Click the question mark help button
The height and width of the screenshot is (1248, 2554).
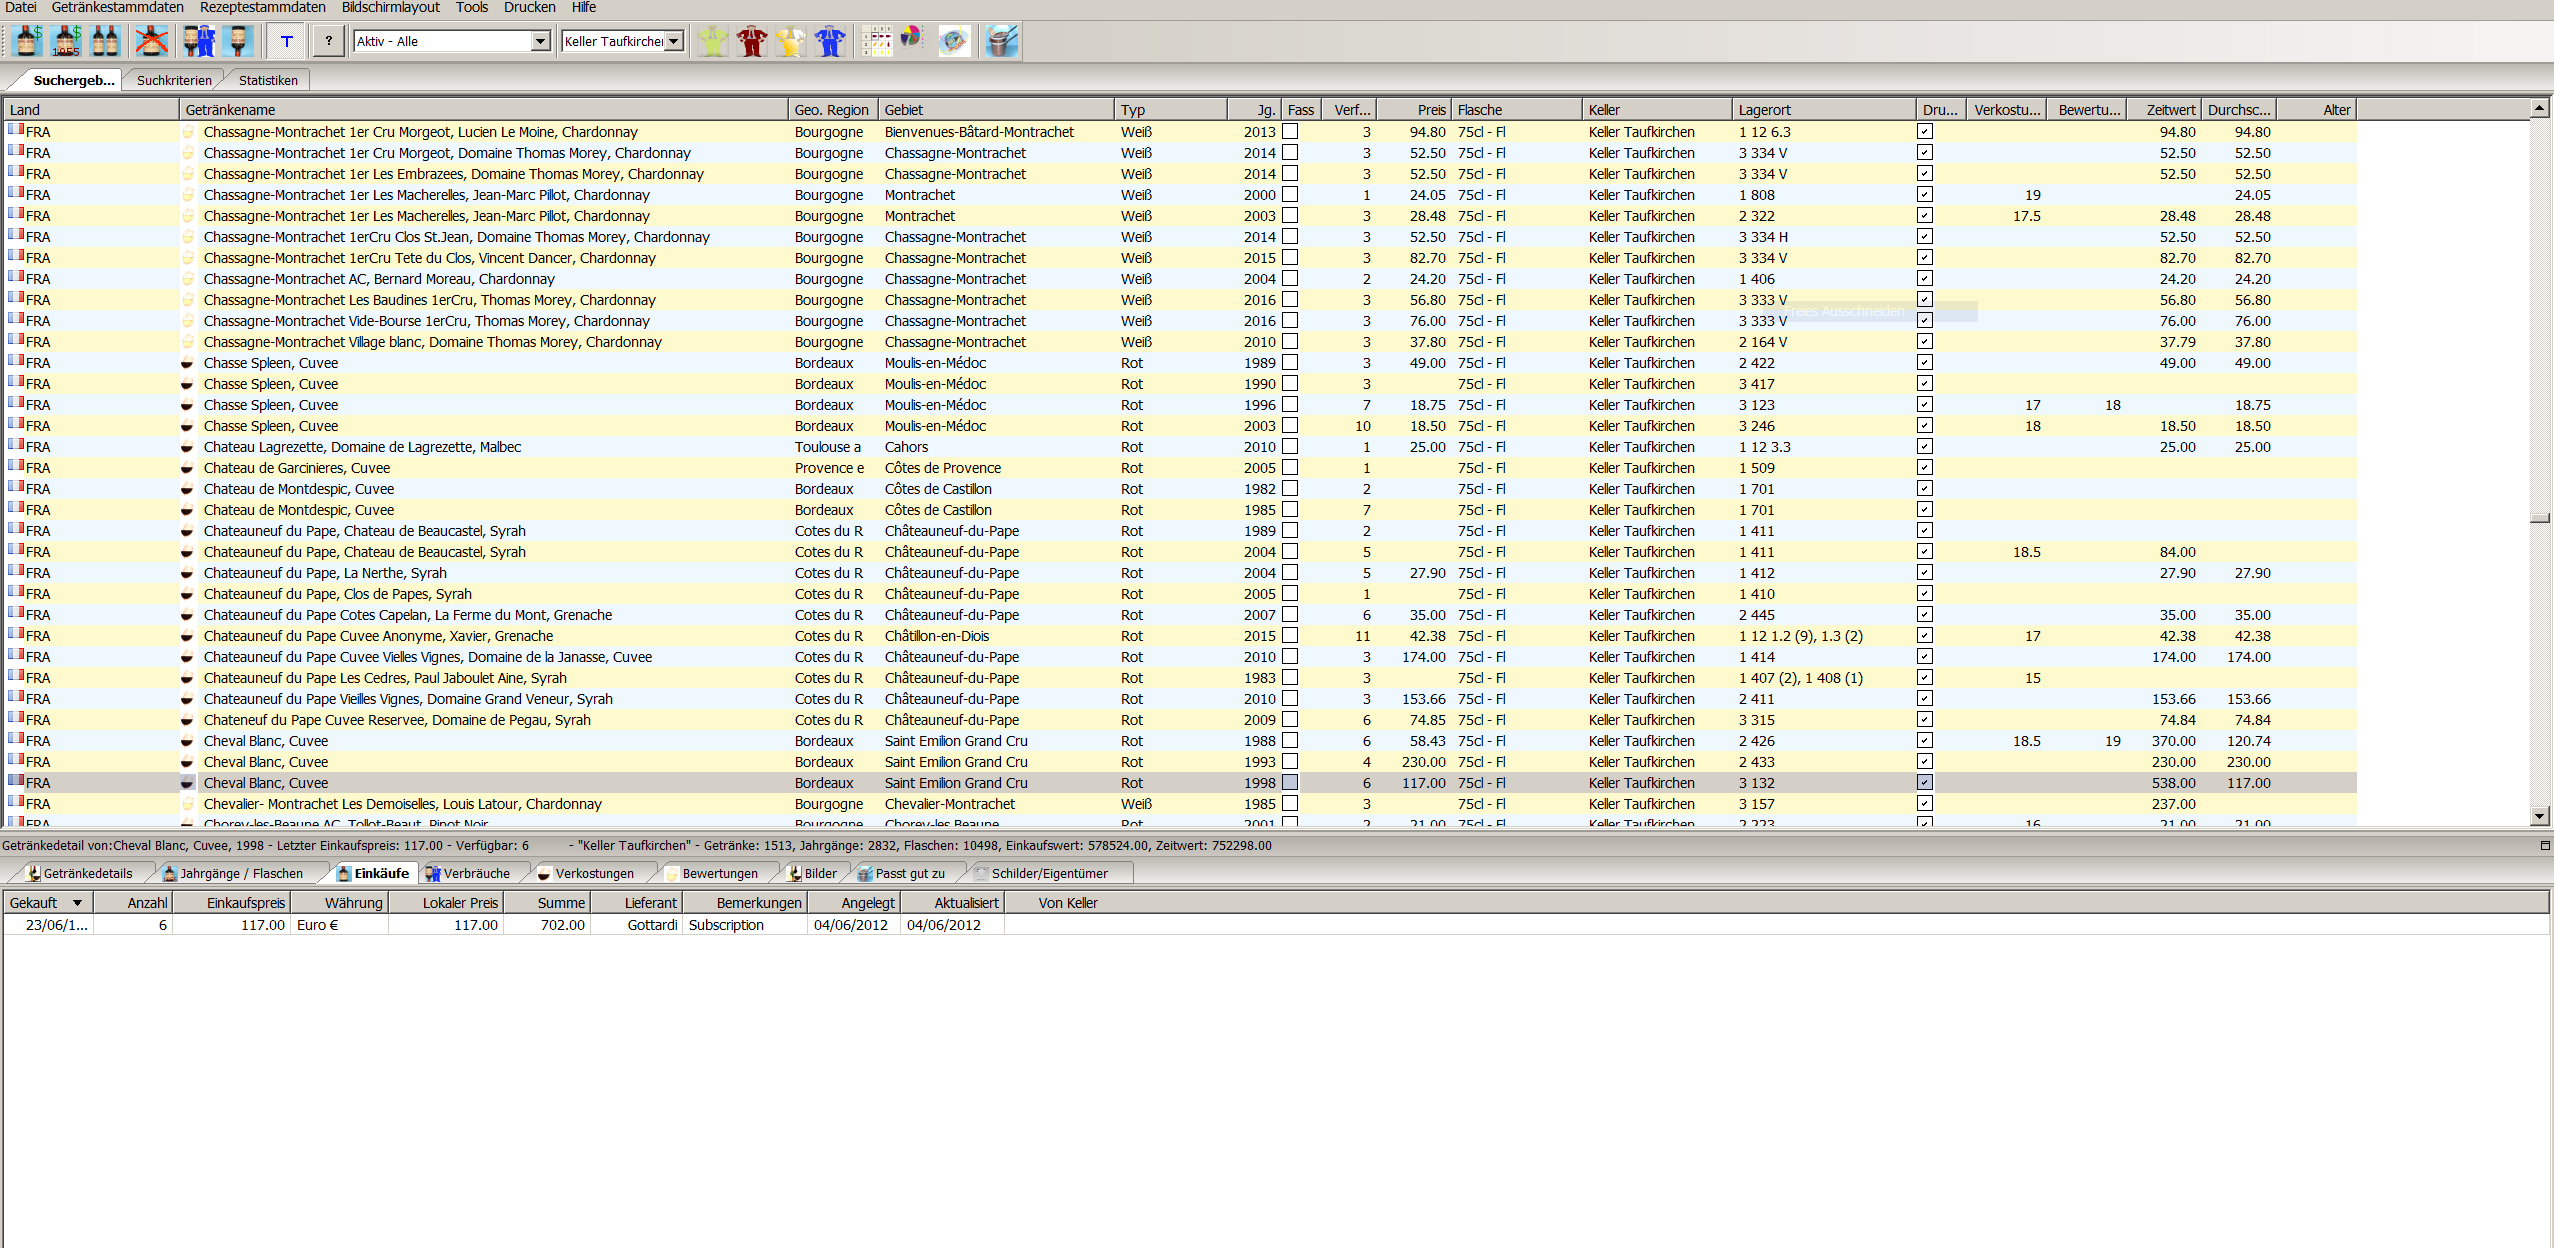click(x=328, y=41)
